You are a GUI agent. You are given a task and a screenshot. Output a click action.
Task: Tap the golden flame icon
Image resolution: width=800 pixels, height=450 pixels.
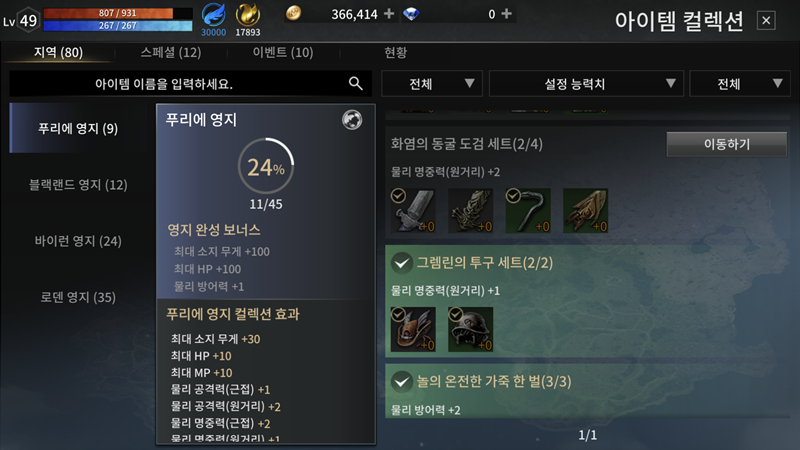pyautogui.click(x=247, y=14)
